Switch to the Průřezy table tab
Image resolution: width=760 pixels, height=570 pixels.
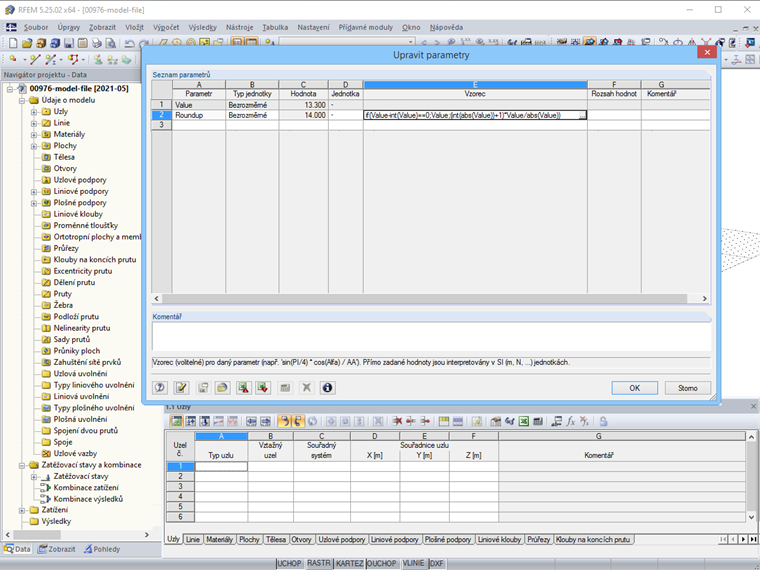click(538, 539)
